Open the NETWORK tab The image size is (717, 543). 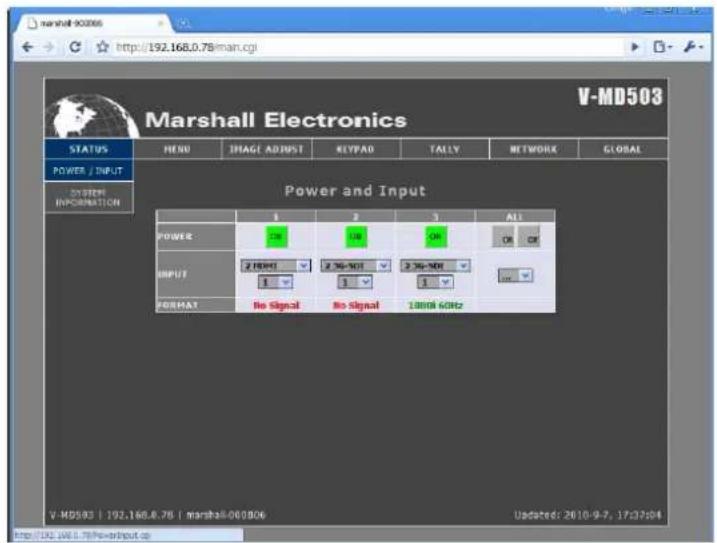pyautogui.click(x=534, y=149)
